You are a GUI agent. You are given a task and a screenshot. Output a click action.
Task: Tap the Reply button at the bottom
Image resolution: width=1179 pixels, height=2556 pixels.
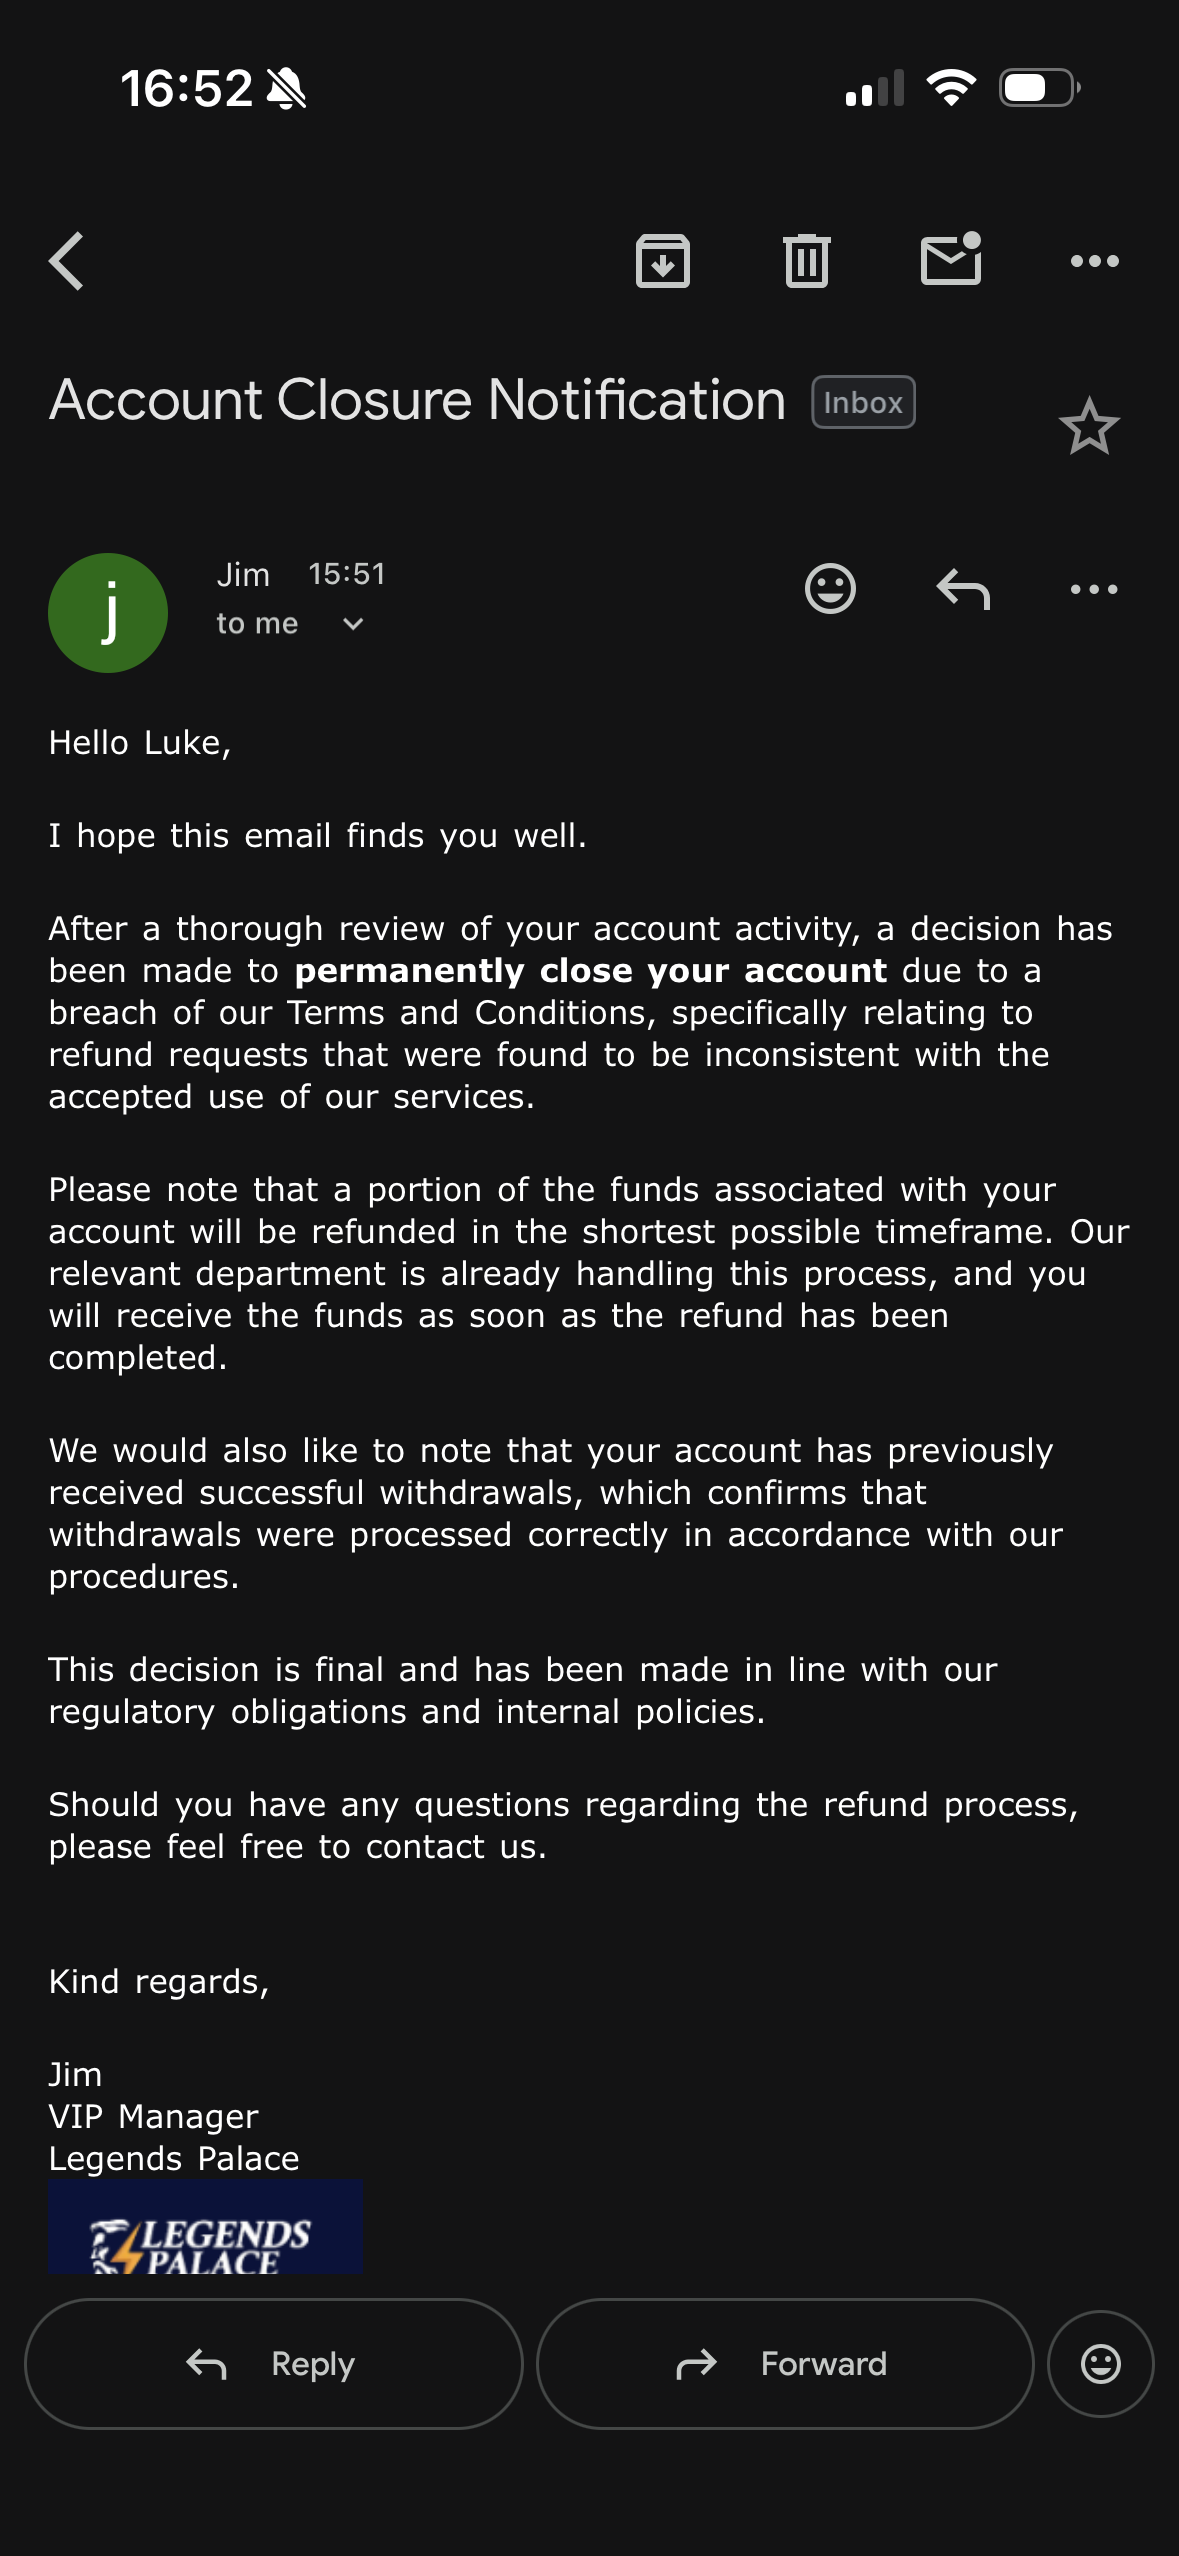(x=273, y=2364)
